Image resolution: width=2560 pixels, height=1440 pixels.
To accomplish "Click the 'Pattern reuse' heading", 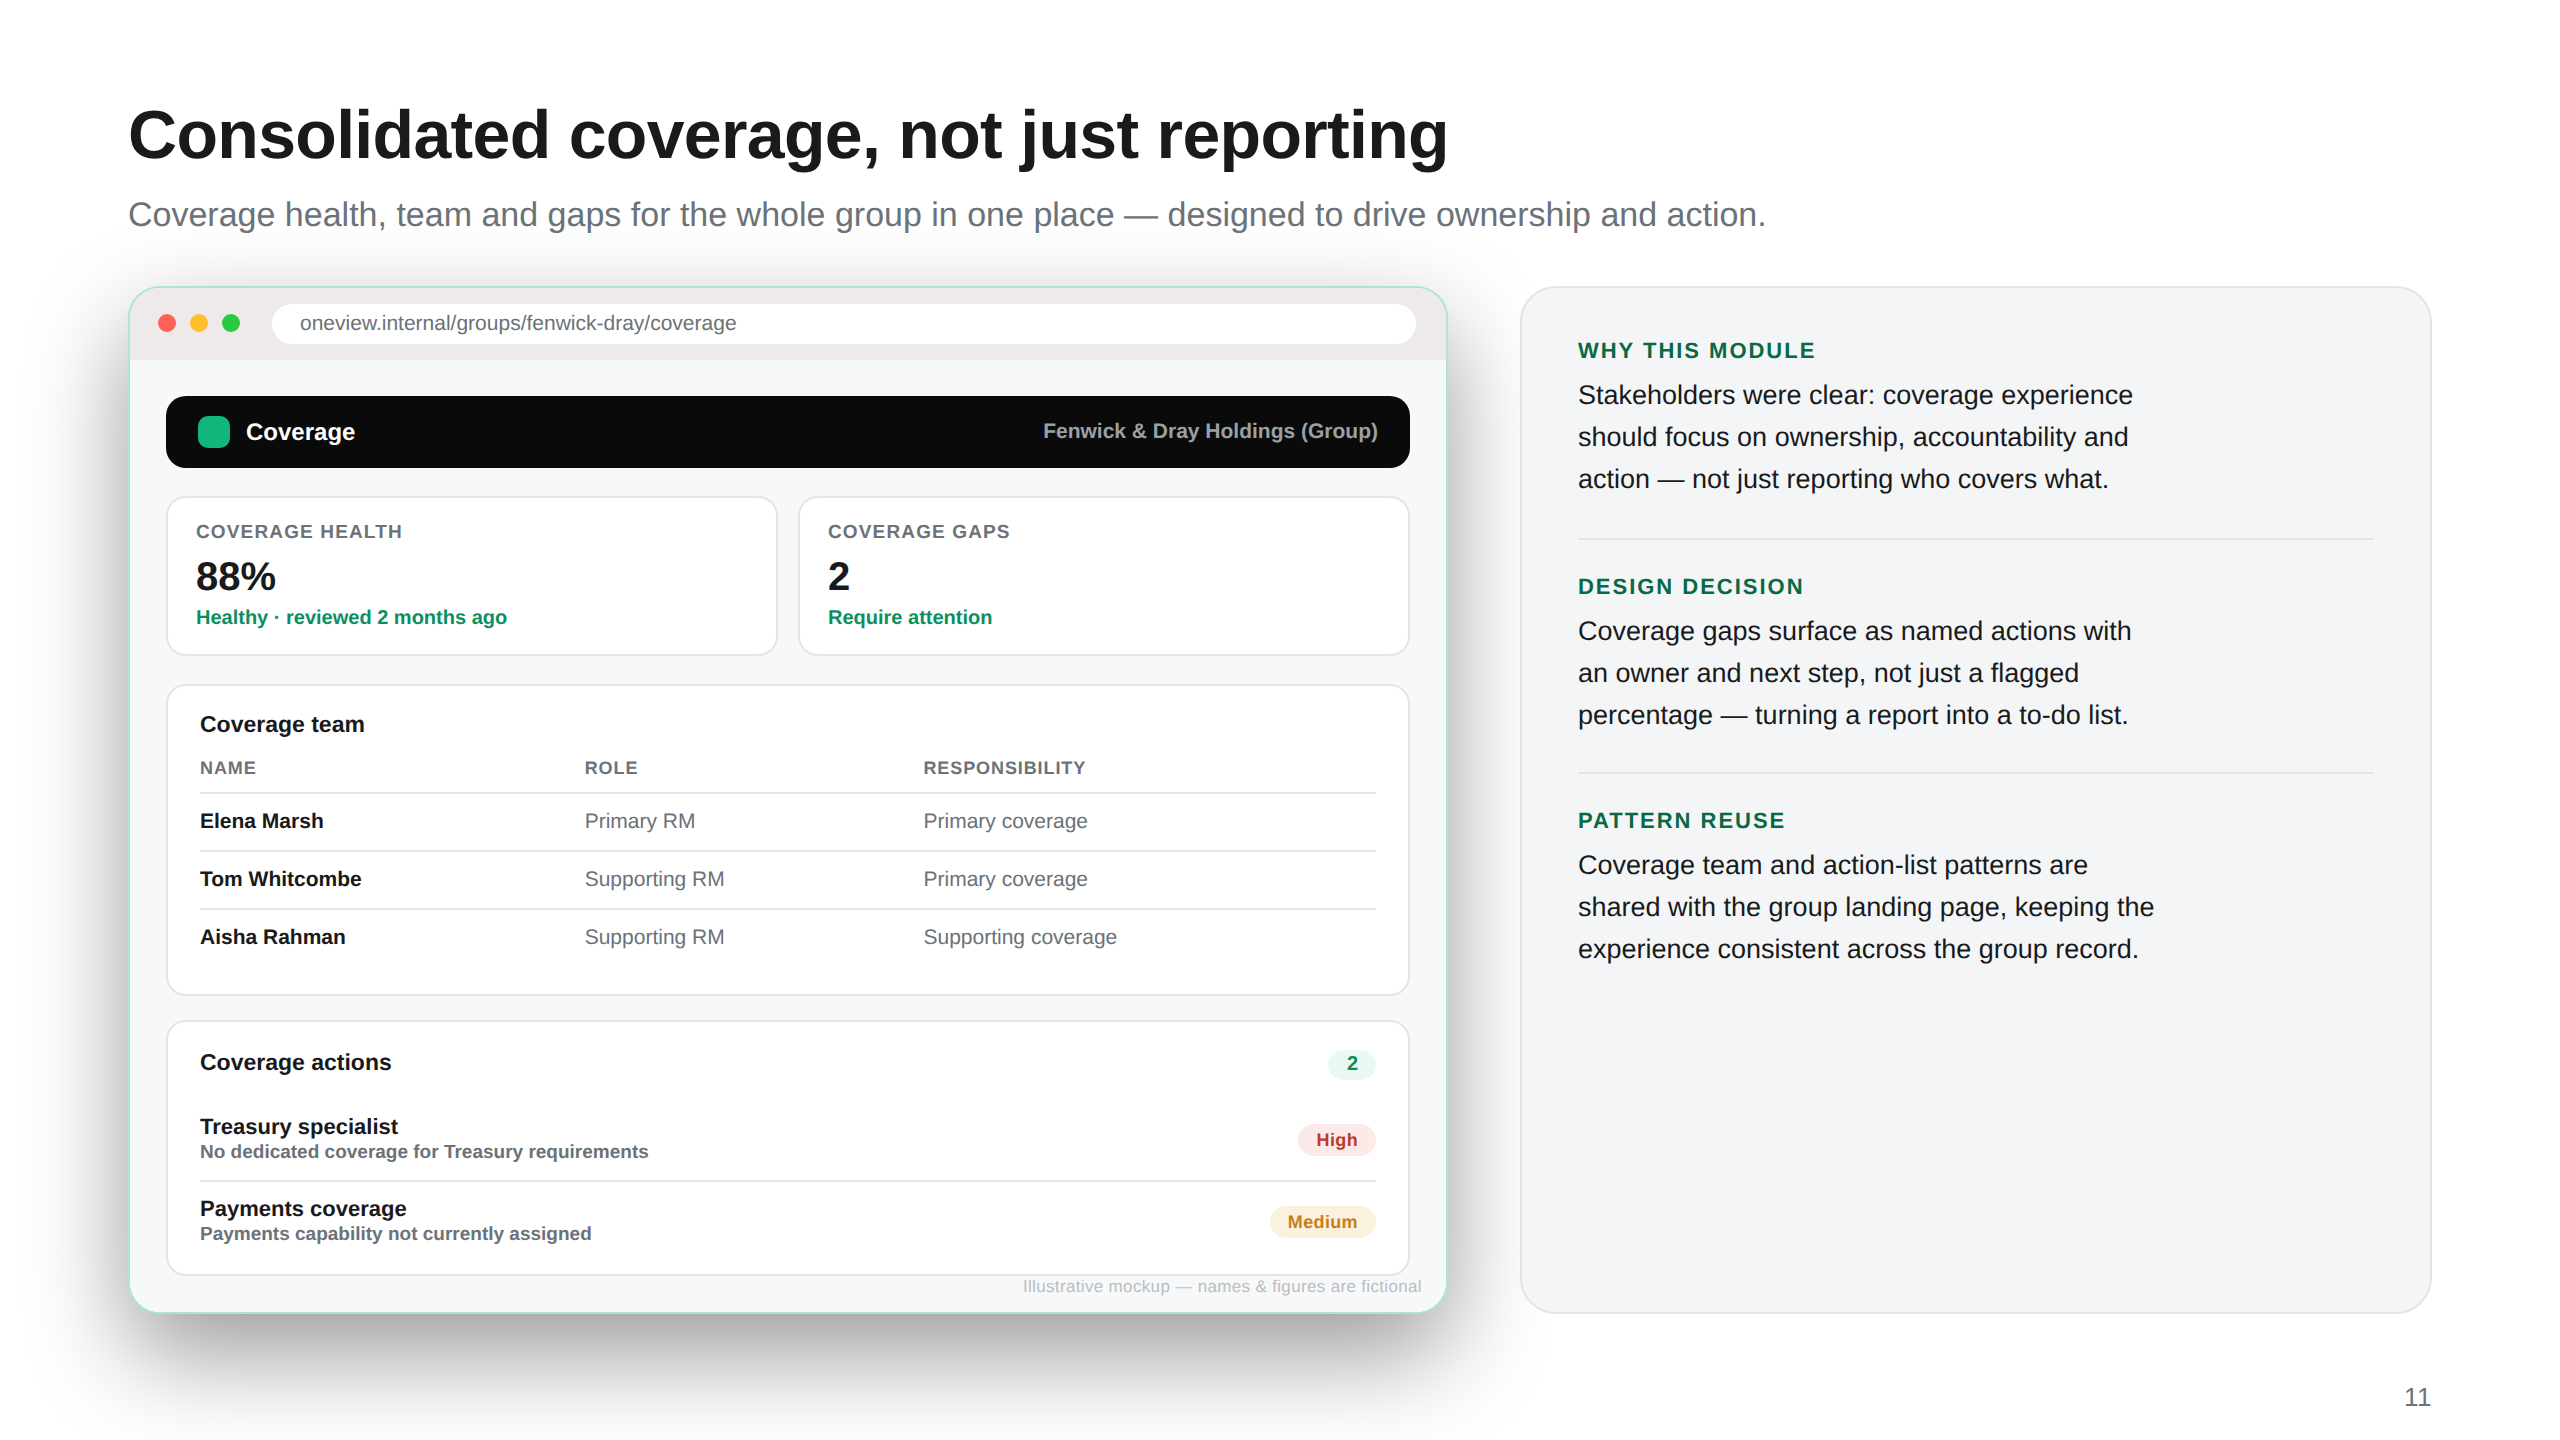I will [1681, 821].
